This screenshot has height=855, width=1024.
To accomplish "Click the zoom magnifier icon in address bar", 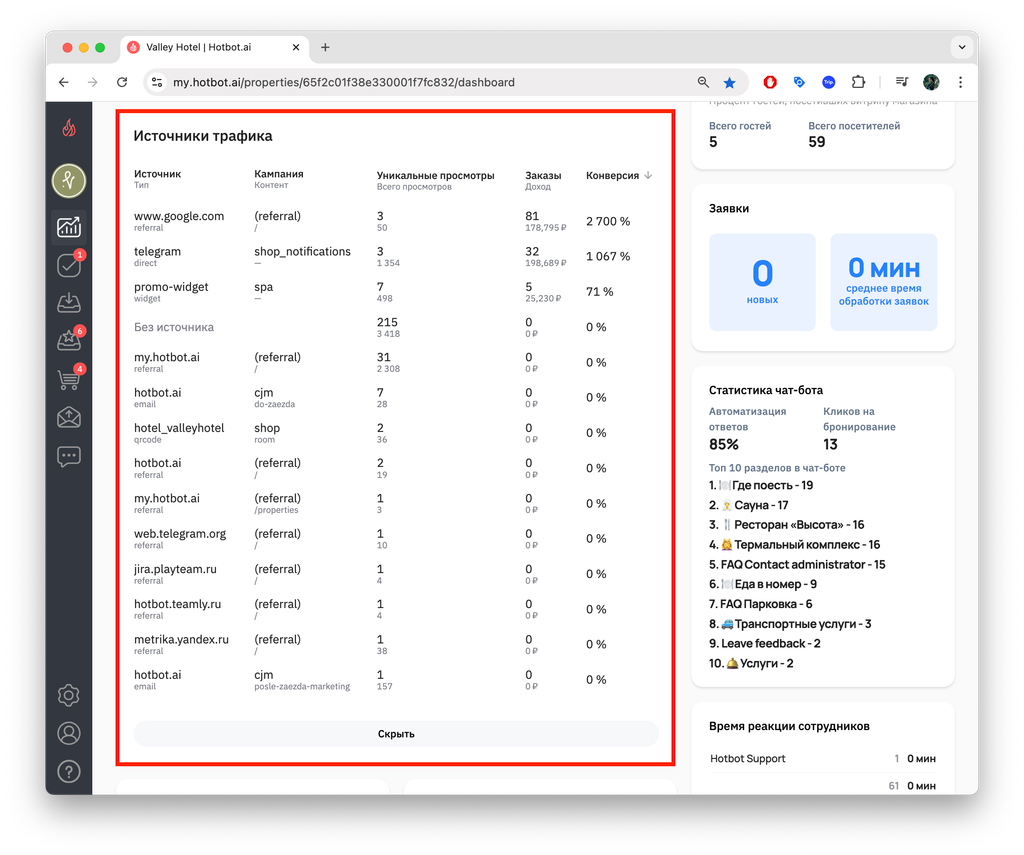I will (x=703, y=82).
